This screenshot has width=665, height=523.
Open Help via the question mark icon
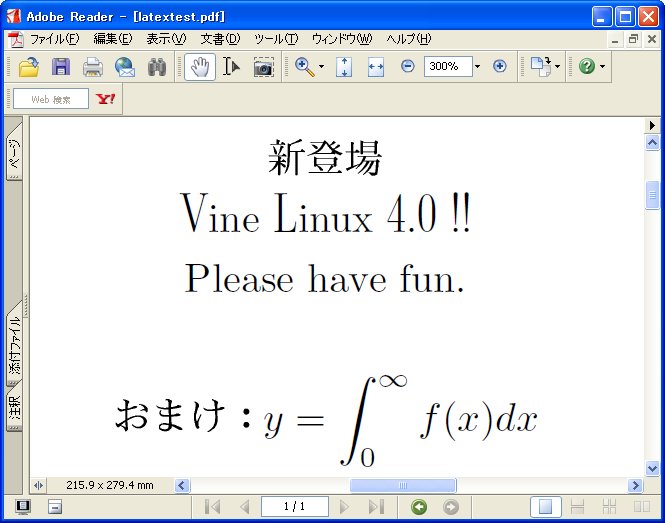pos(587,66)
